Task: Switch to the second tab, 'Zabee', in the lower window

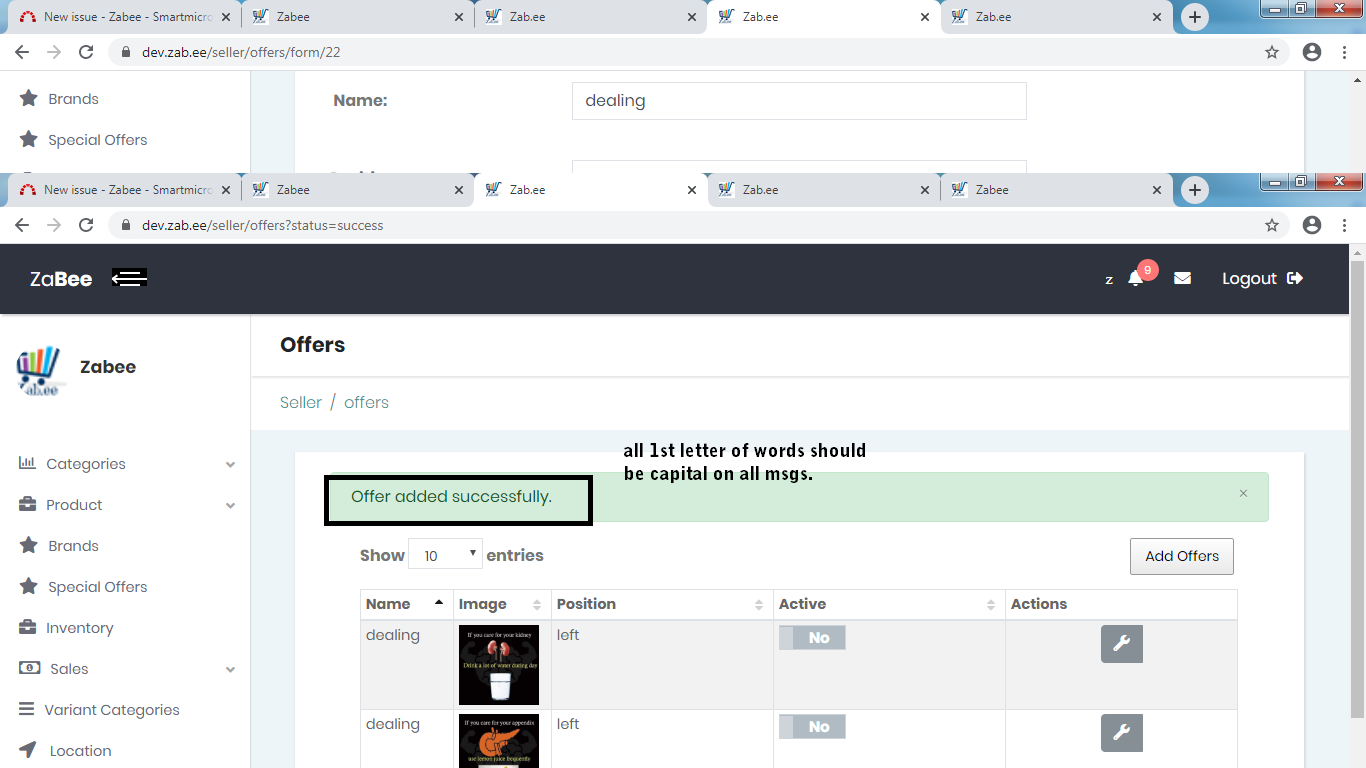Action: coord(358,189)
